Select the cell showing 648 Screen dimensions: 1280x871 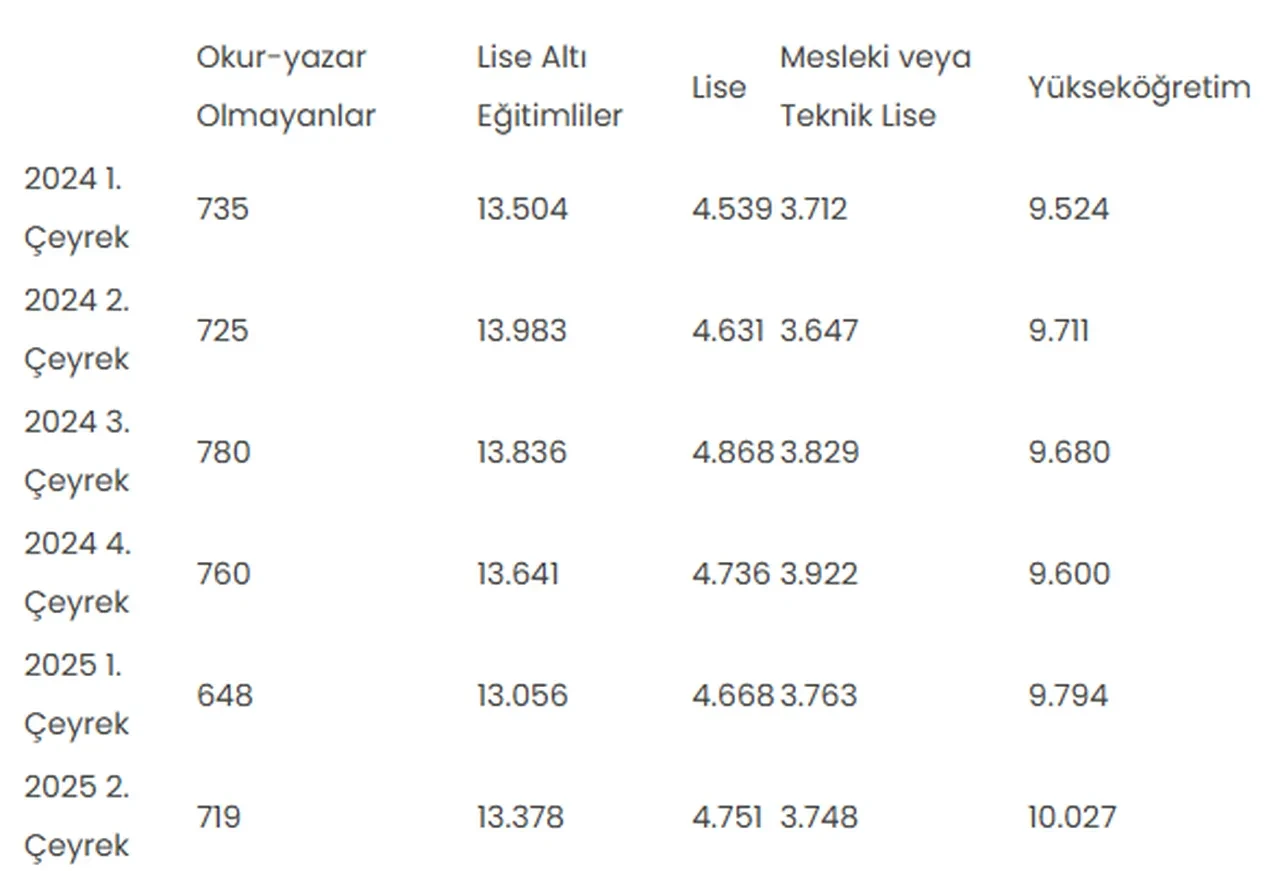point(224,695)
